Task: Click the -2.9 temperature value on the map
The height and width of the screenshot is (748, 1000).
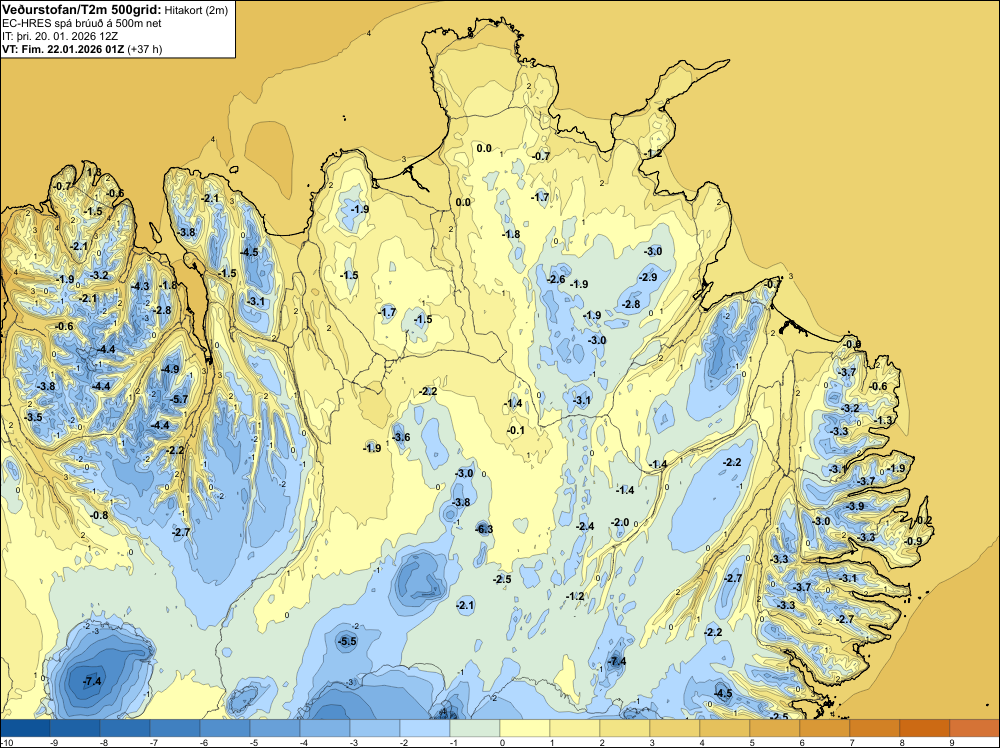Action: coord(648,277)
